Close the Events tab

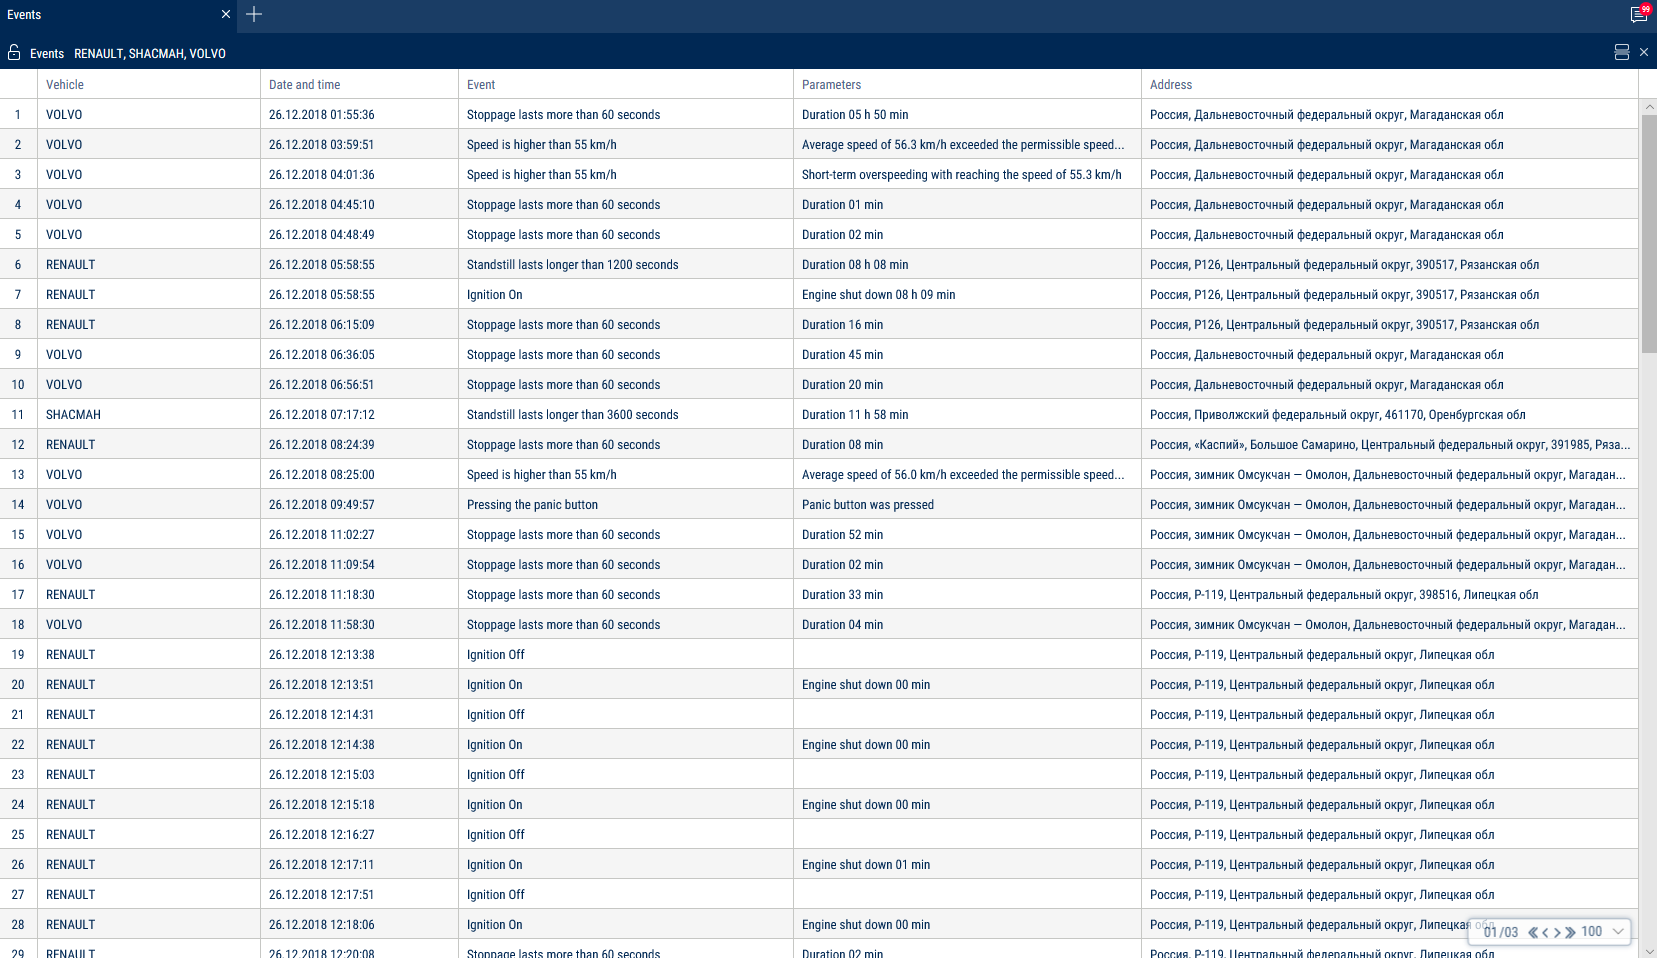(226, 14)
